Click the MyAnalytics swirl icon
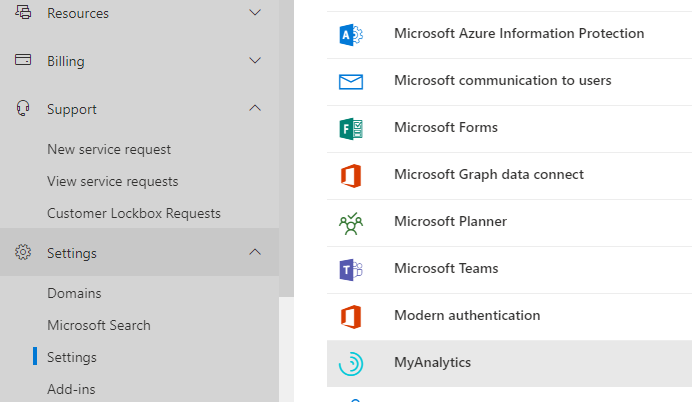 pos(351,364)
